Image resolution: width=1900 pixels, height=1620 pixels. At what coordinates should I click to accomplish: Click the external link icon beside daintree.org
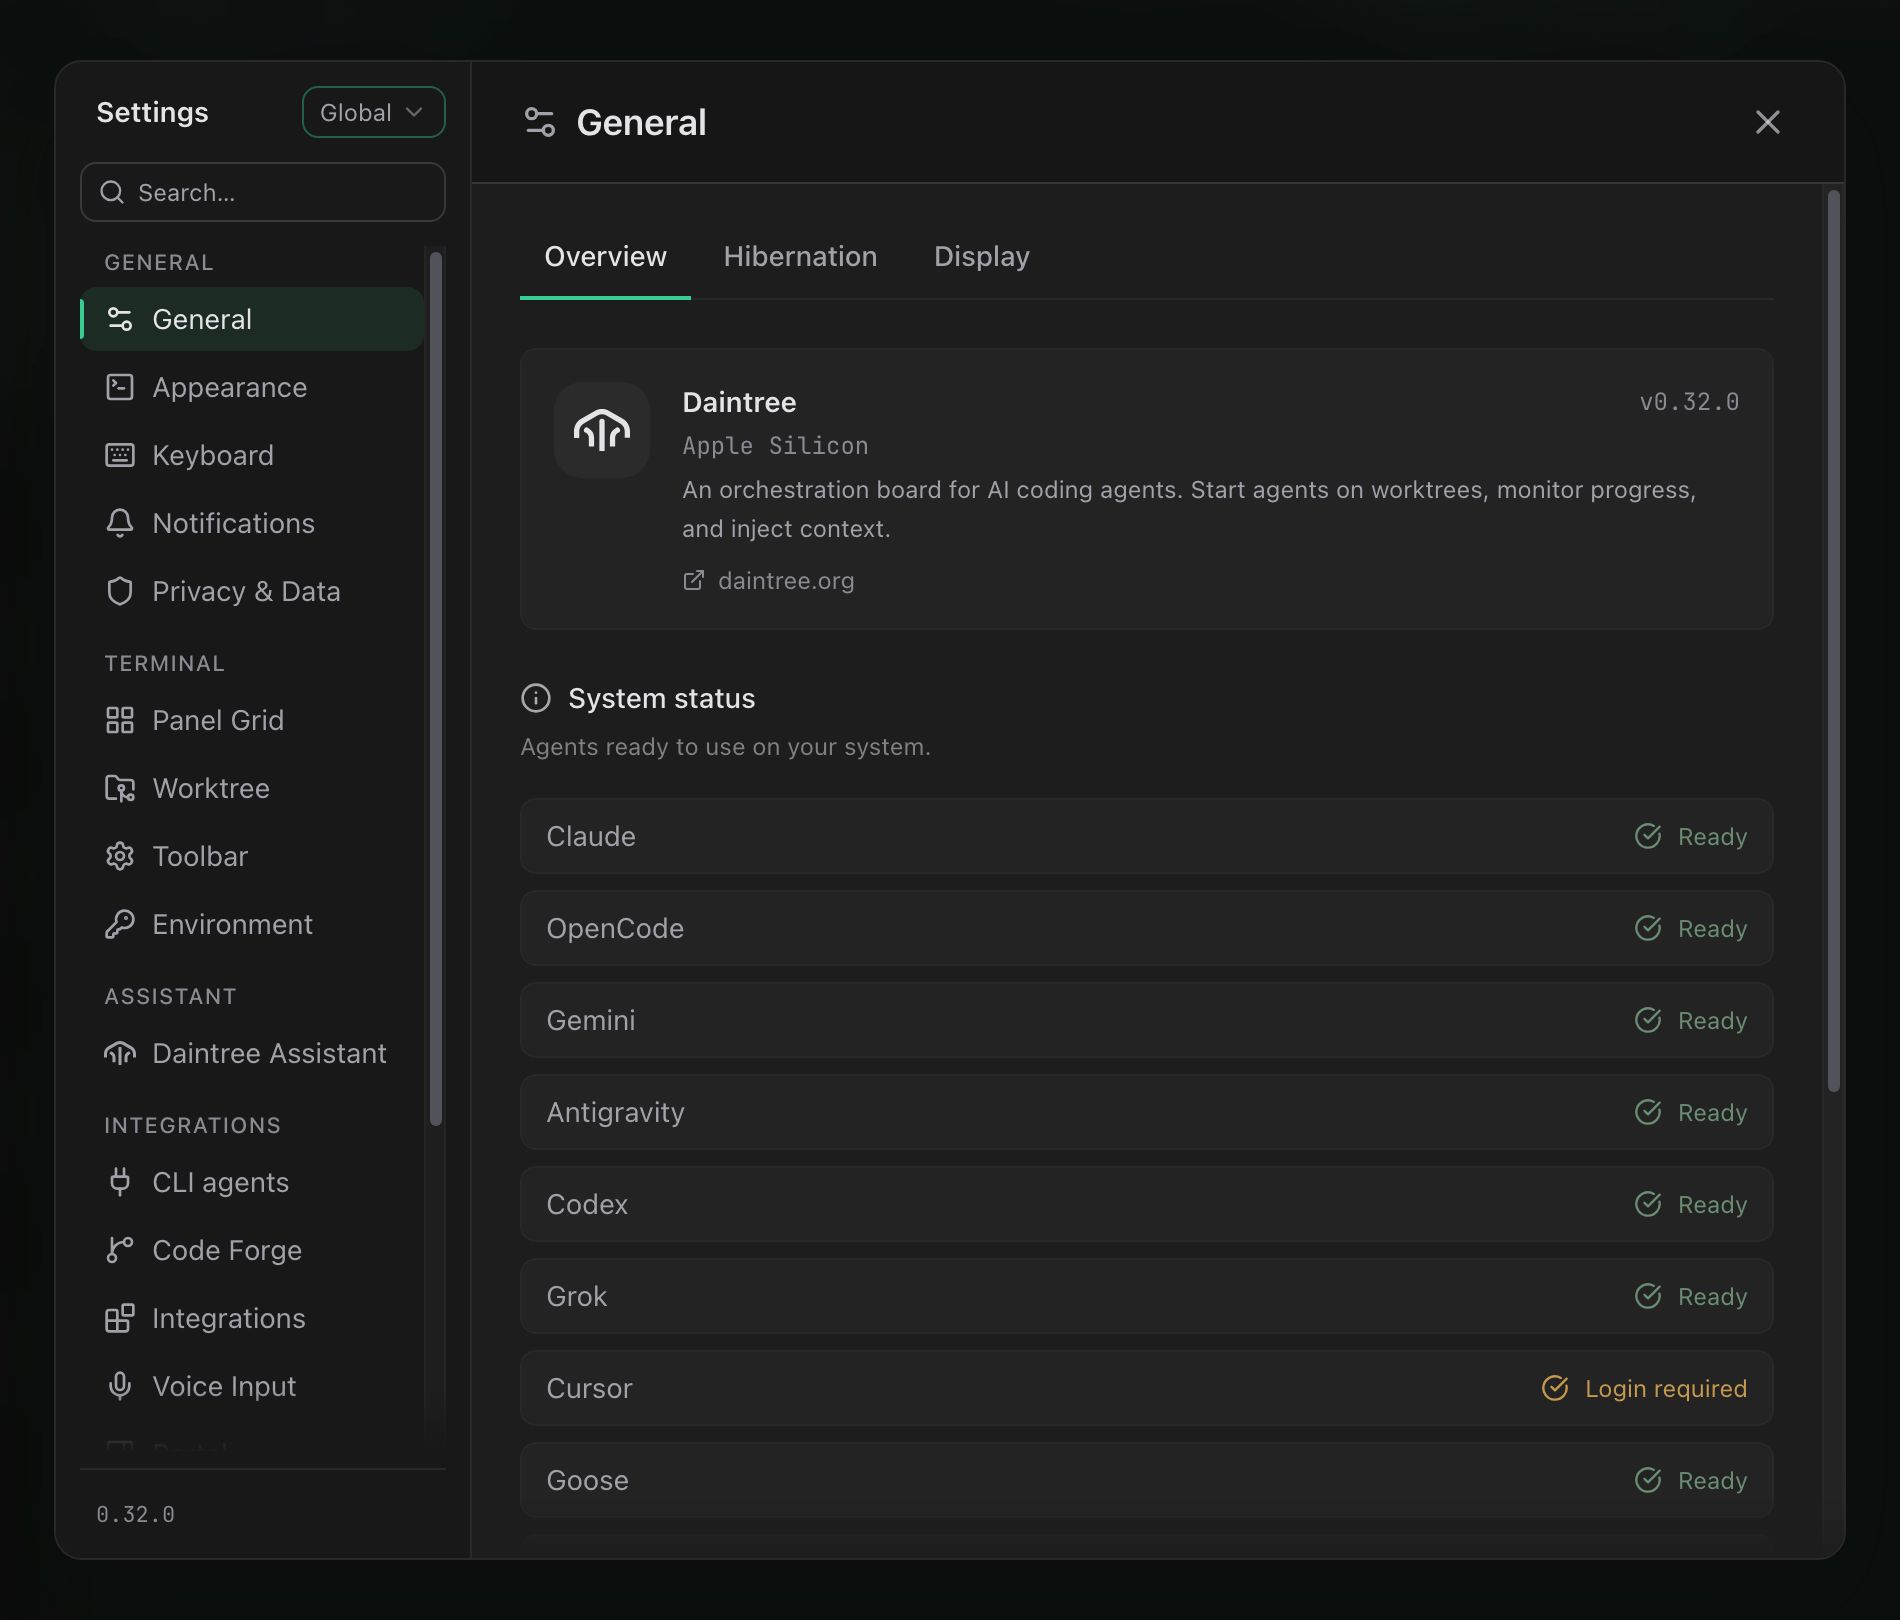(693, 581)
